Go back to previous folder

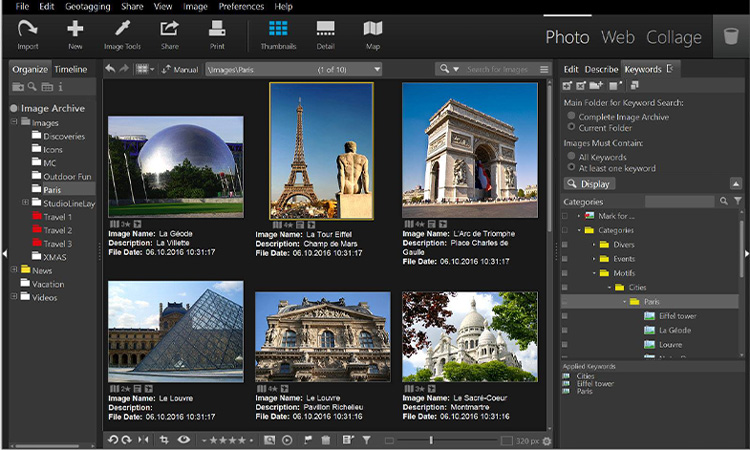click(x=110, y=69)
